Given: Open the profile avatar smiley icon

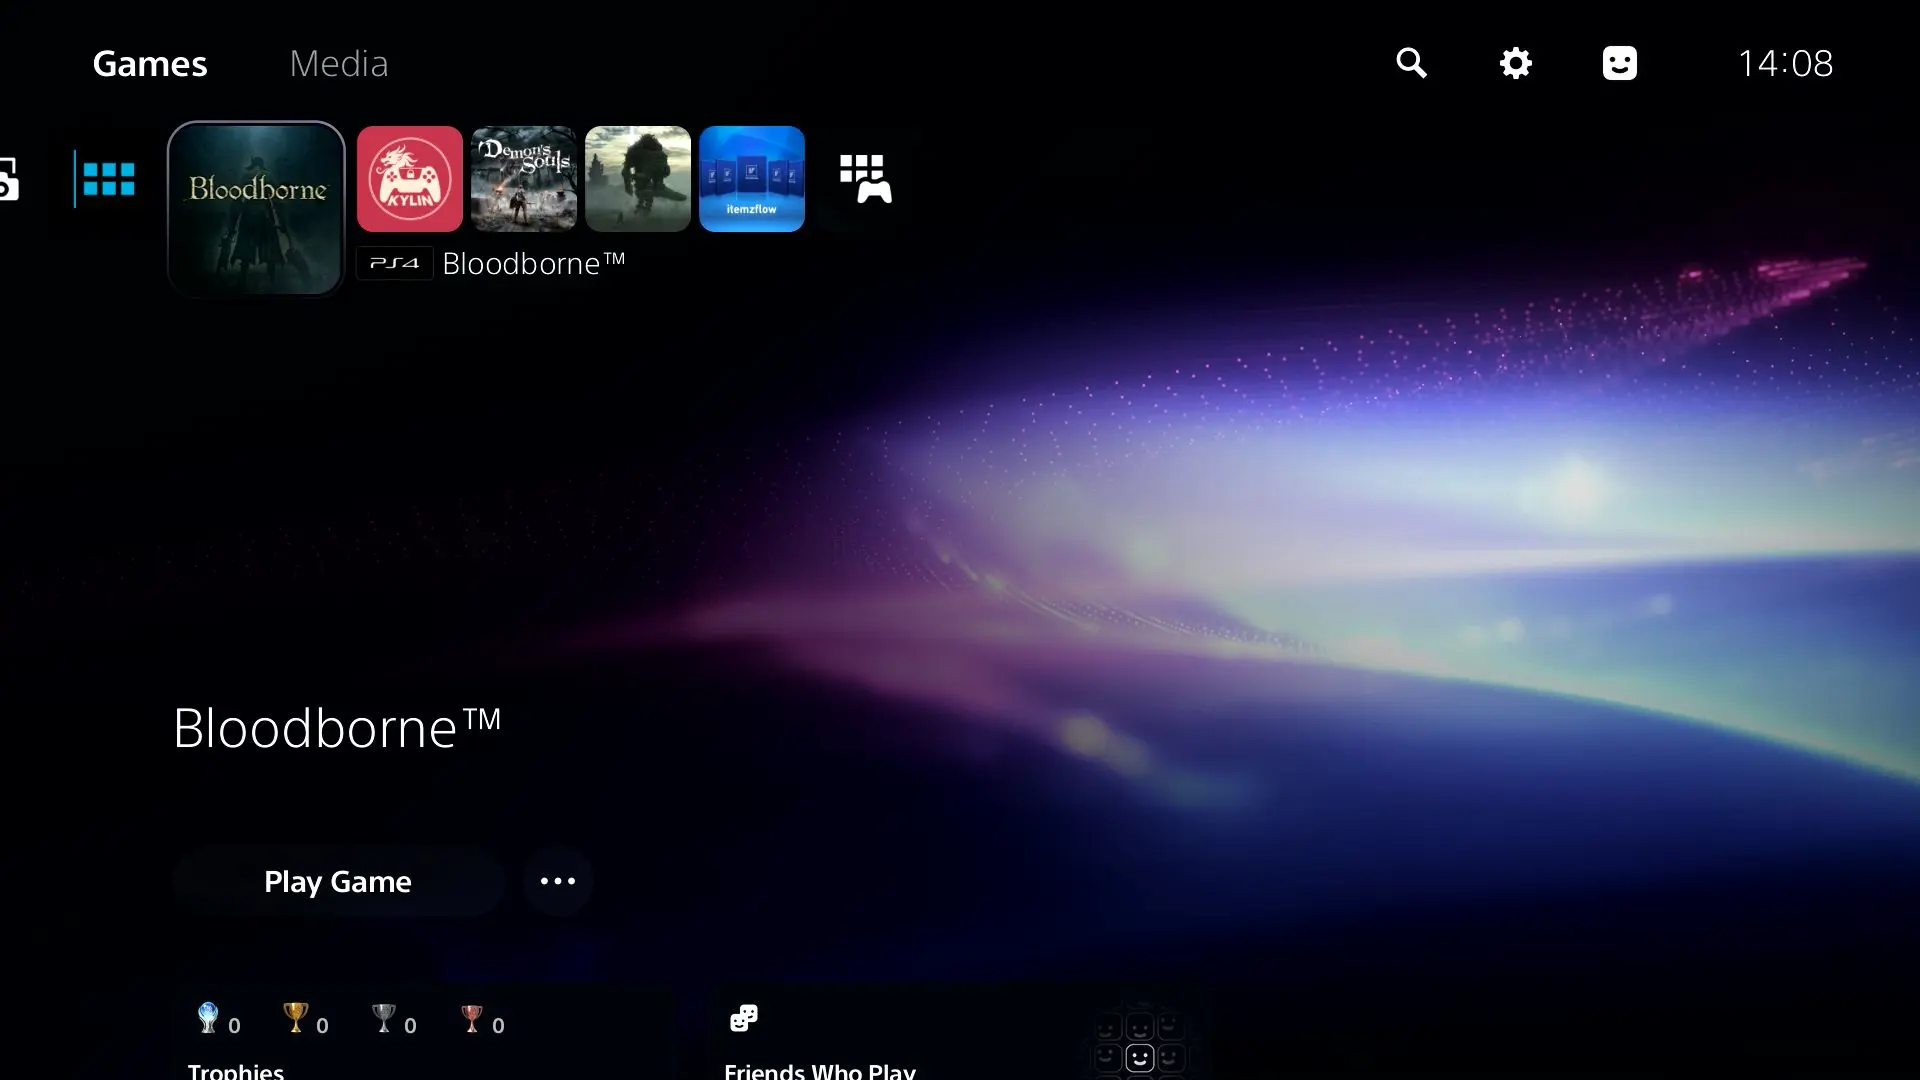Looking at the screenshot, I should (x=1619, y=63).
